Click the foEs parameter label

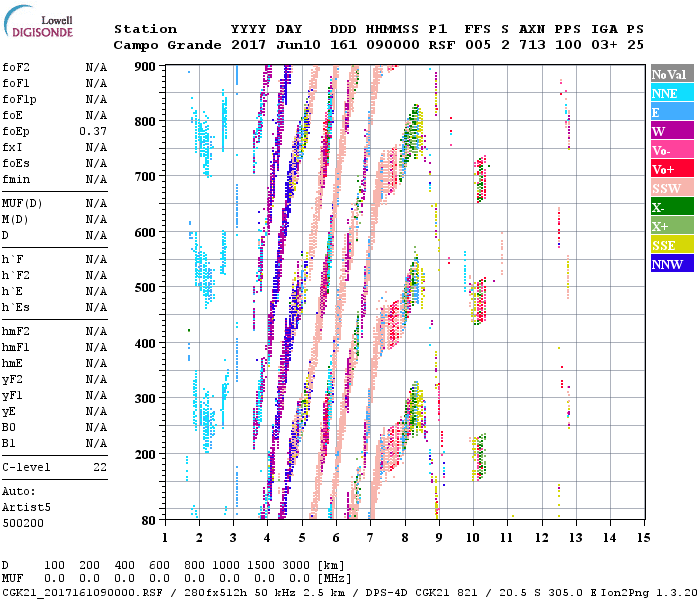click(16, 163)
